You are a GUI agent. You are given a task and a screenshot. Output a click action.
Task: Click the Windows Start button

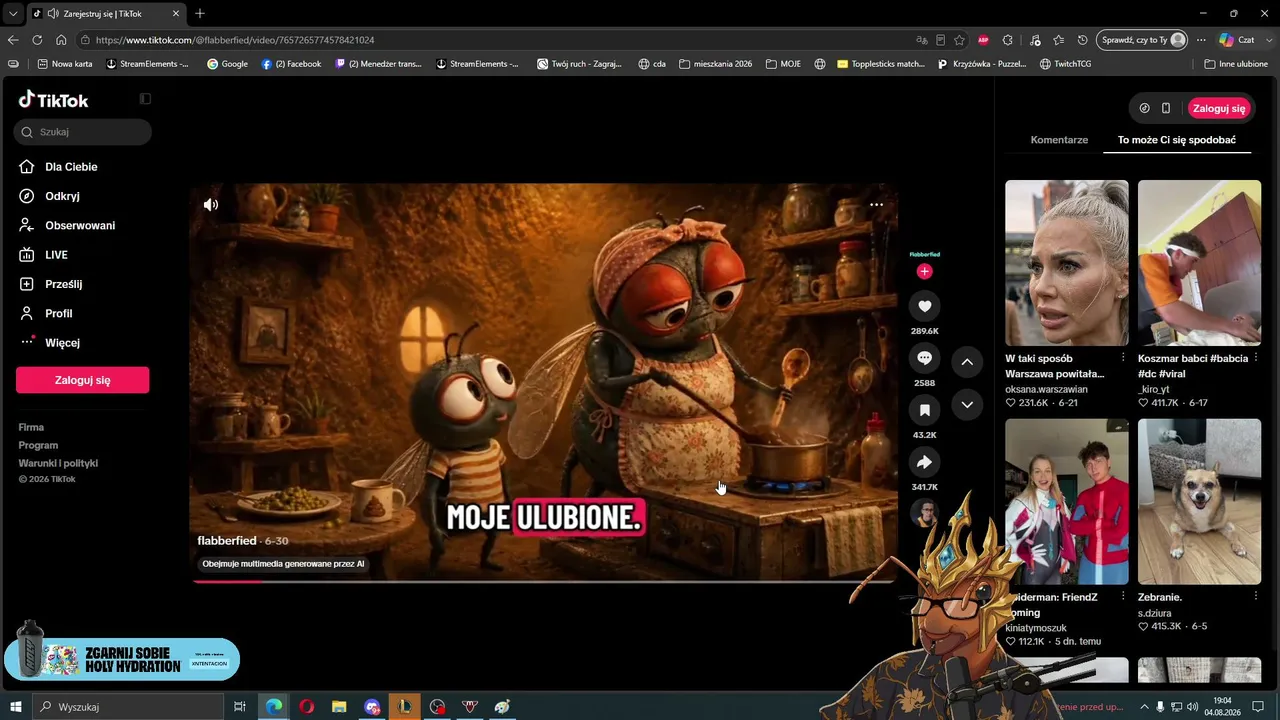16,707
